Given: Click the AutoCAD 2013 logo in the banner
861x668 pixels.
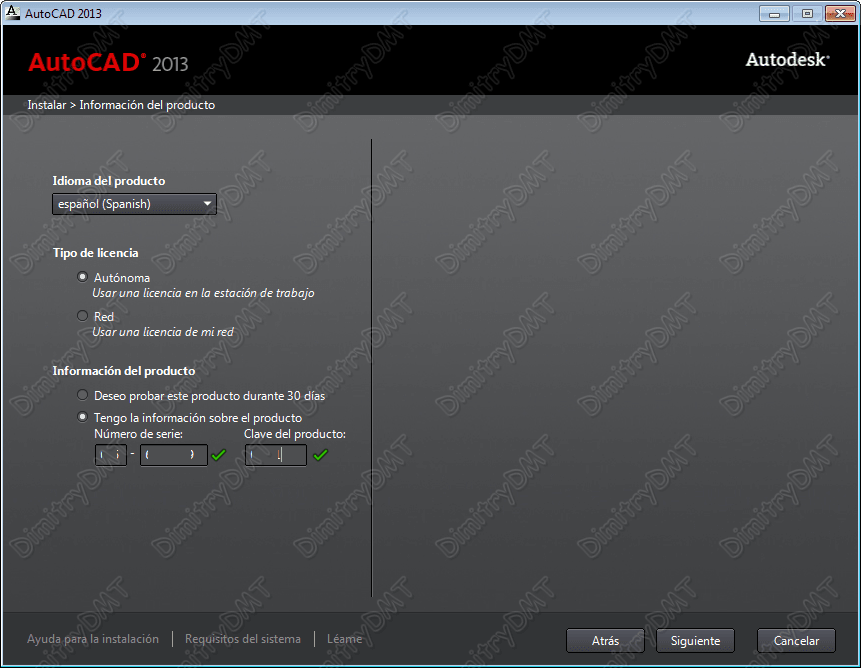Looking at the screenshot, I should [x=108, y=63].
